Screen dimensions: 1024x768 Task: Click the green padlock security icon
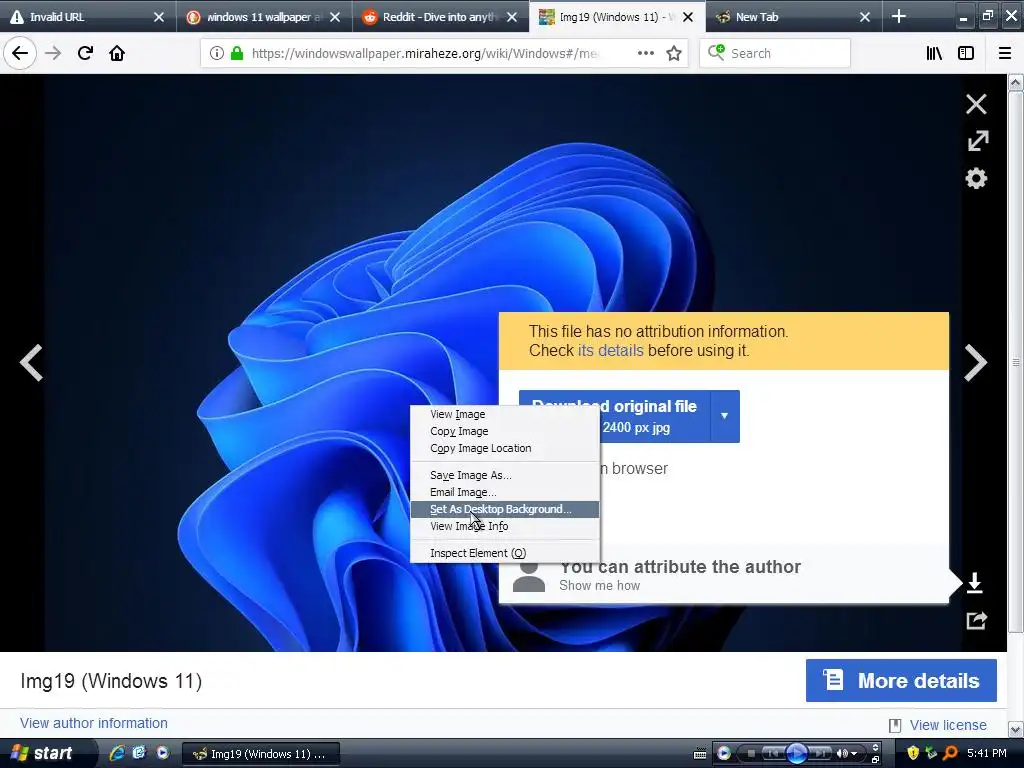[236, 54]
